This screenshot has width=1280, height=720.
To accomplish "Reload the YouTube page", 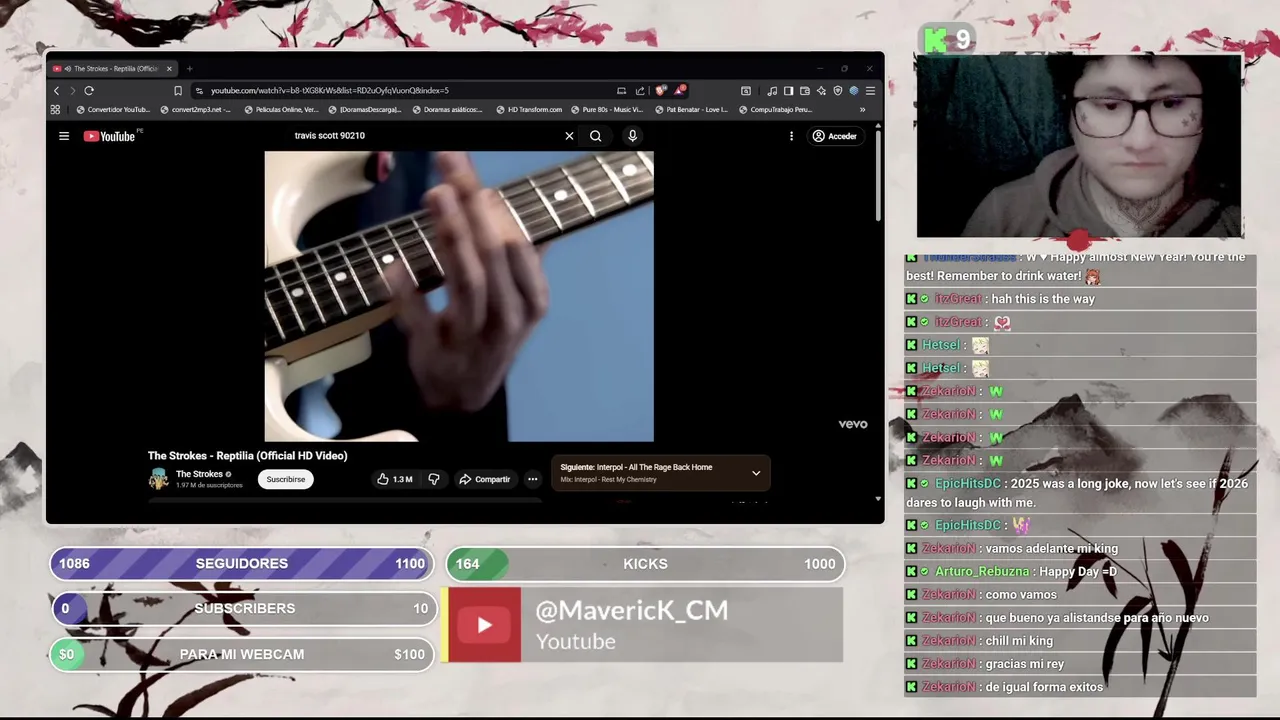I will tap(89, 91).
